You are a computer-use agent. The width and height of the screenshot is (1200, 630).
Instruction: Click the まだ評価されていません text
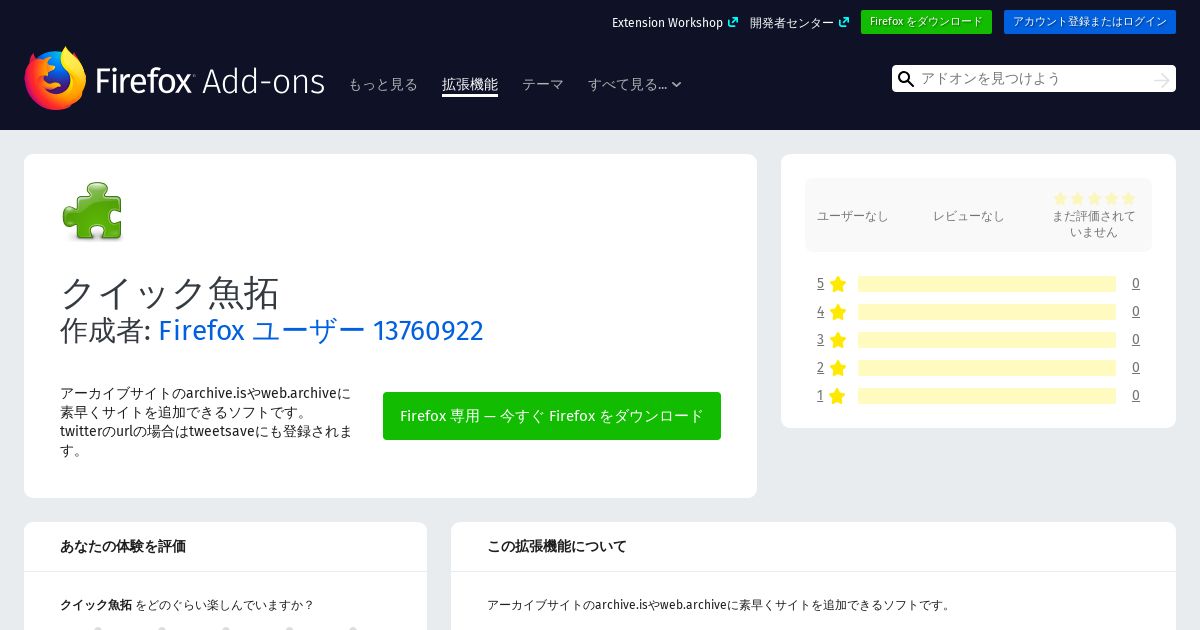pyautogui.click(x=1094, y=224)
